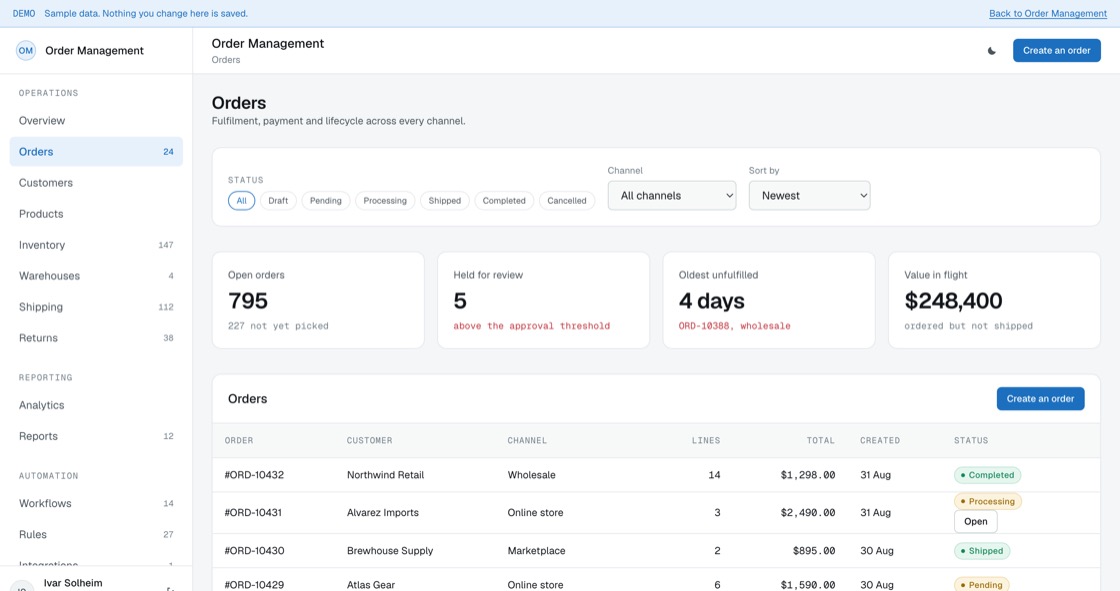Click customer Northwind Retail

pos(385,475)
